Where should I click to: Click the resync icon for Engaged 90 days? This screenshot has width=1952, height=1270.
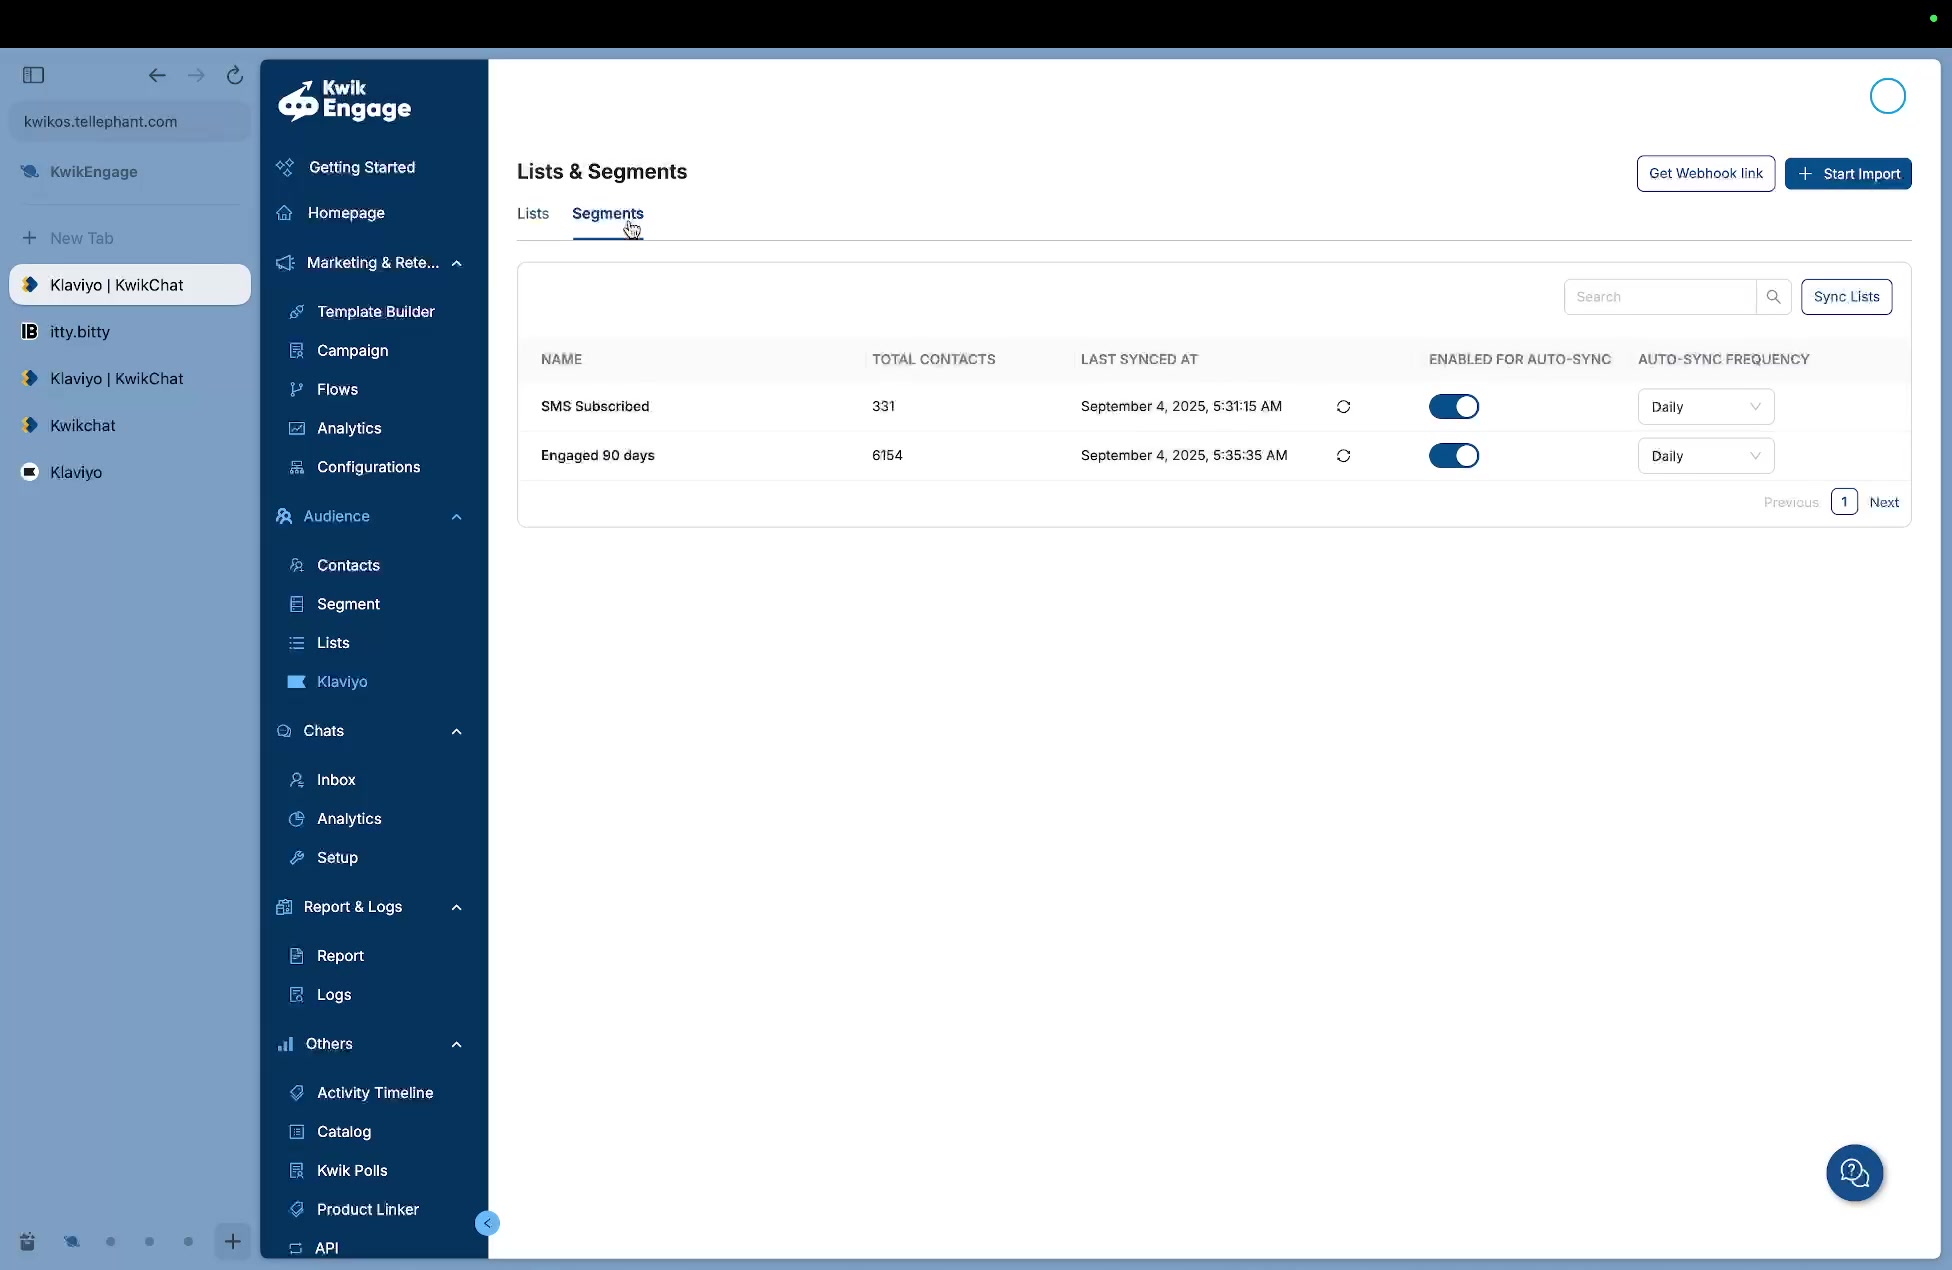(x=1343, y=456)
